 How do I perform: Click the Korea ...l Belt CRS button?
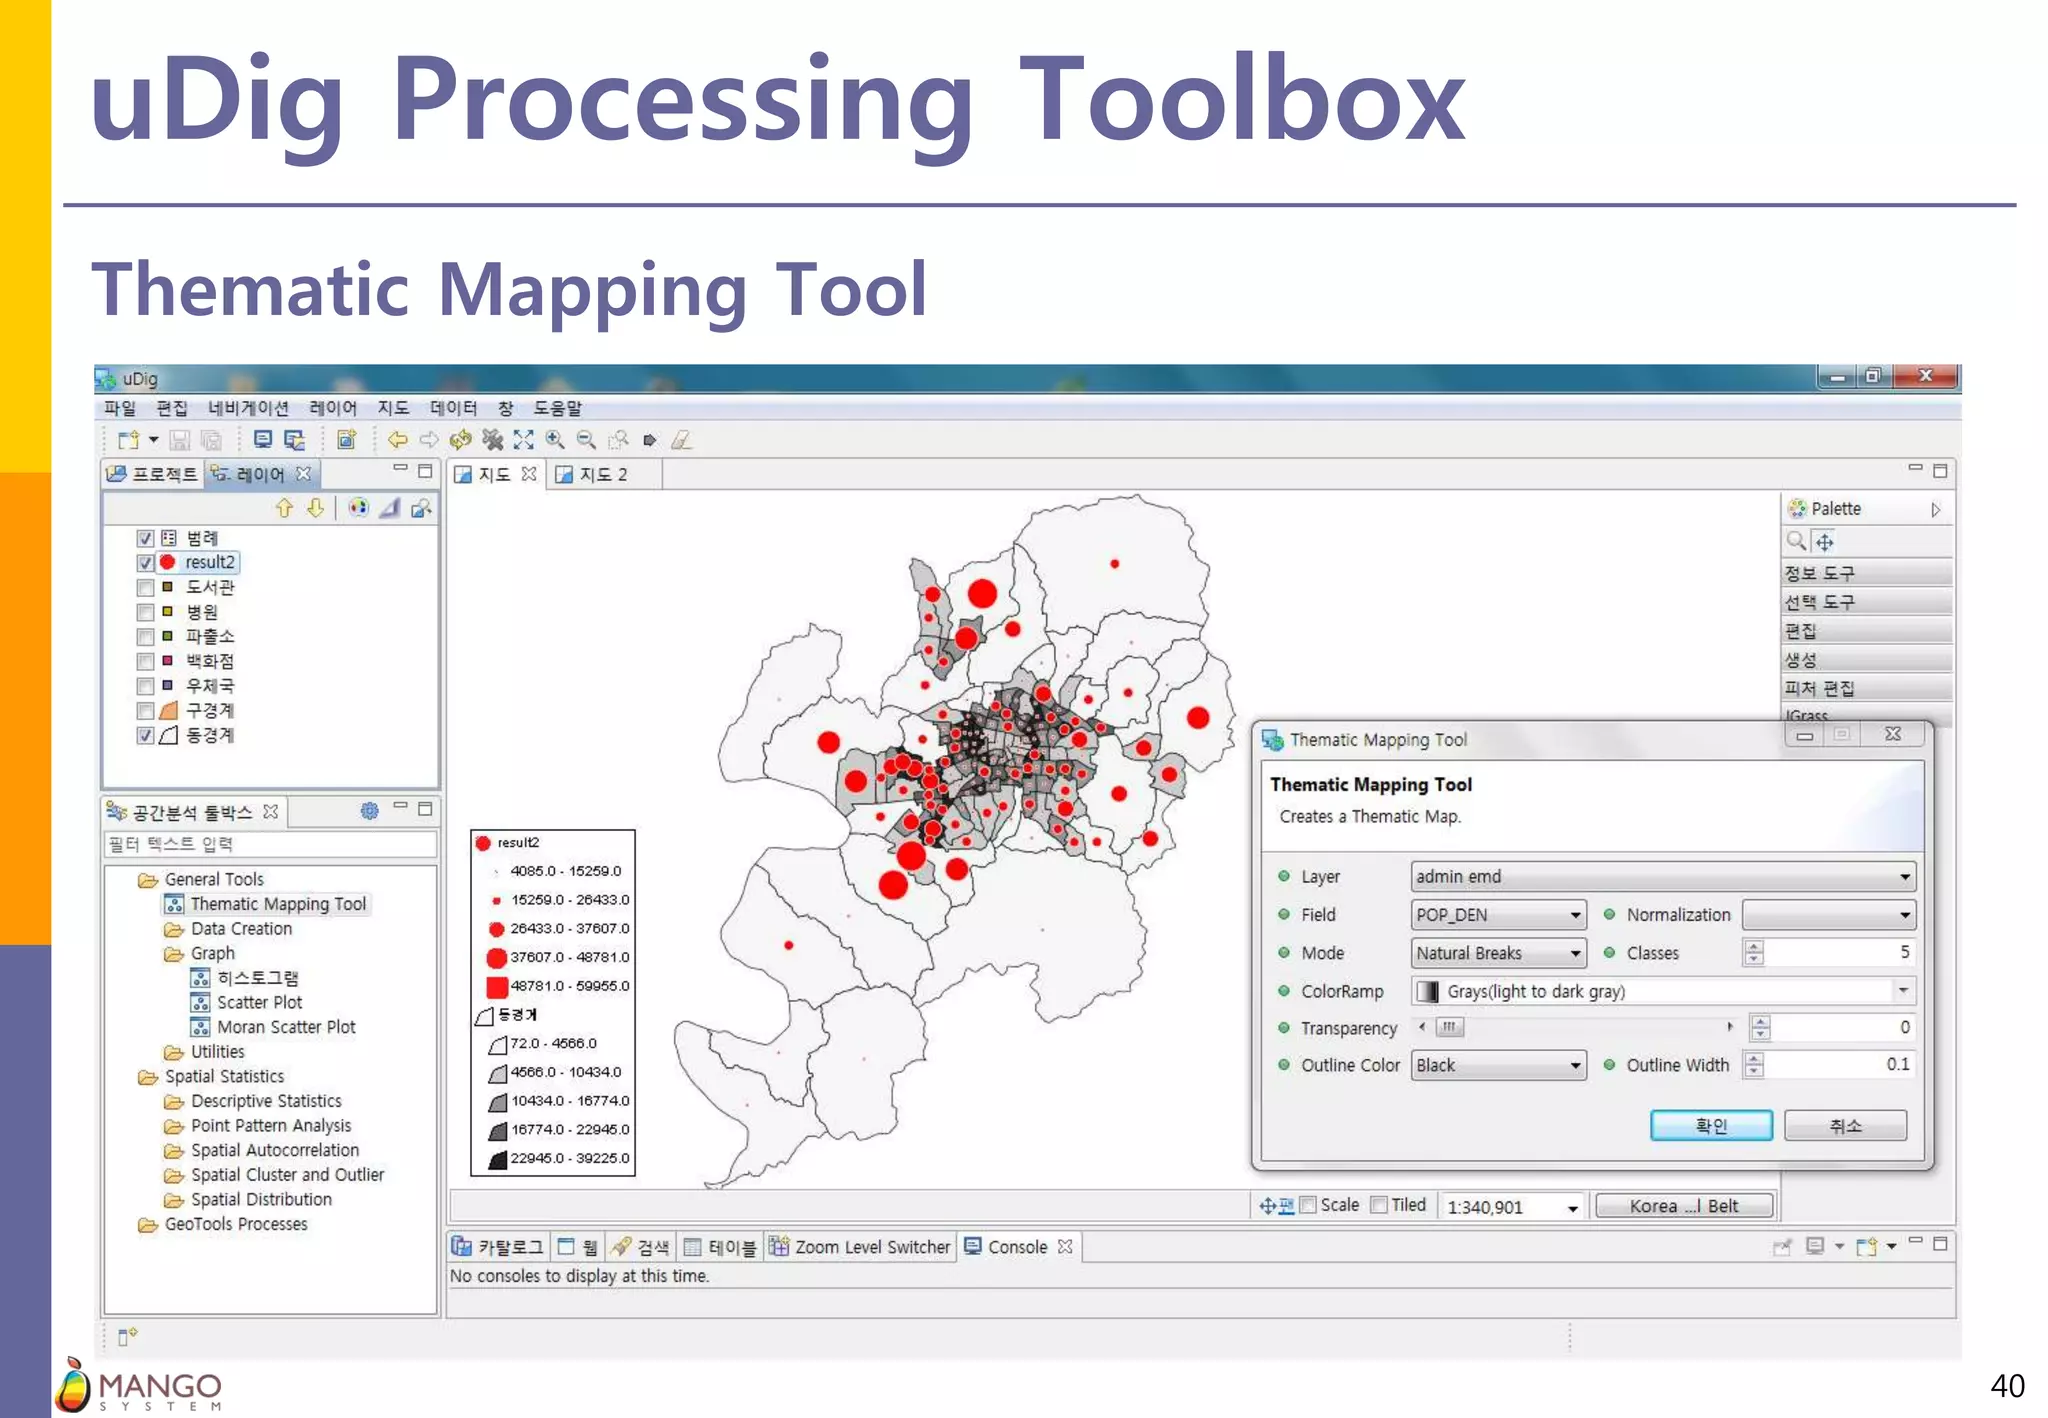pos(1684,1206)
